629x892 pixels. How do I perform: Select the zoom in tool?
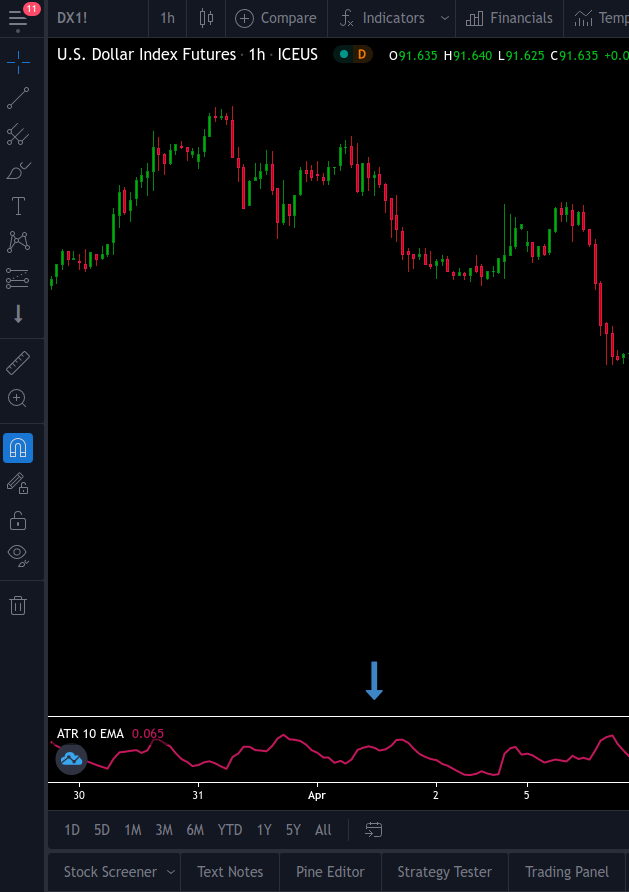click(x=18, y=398)
